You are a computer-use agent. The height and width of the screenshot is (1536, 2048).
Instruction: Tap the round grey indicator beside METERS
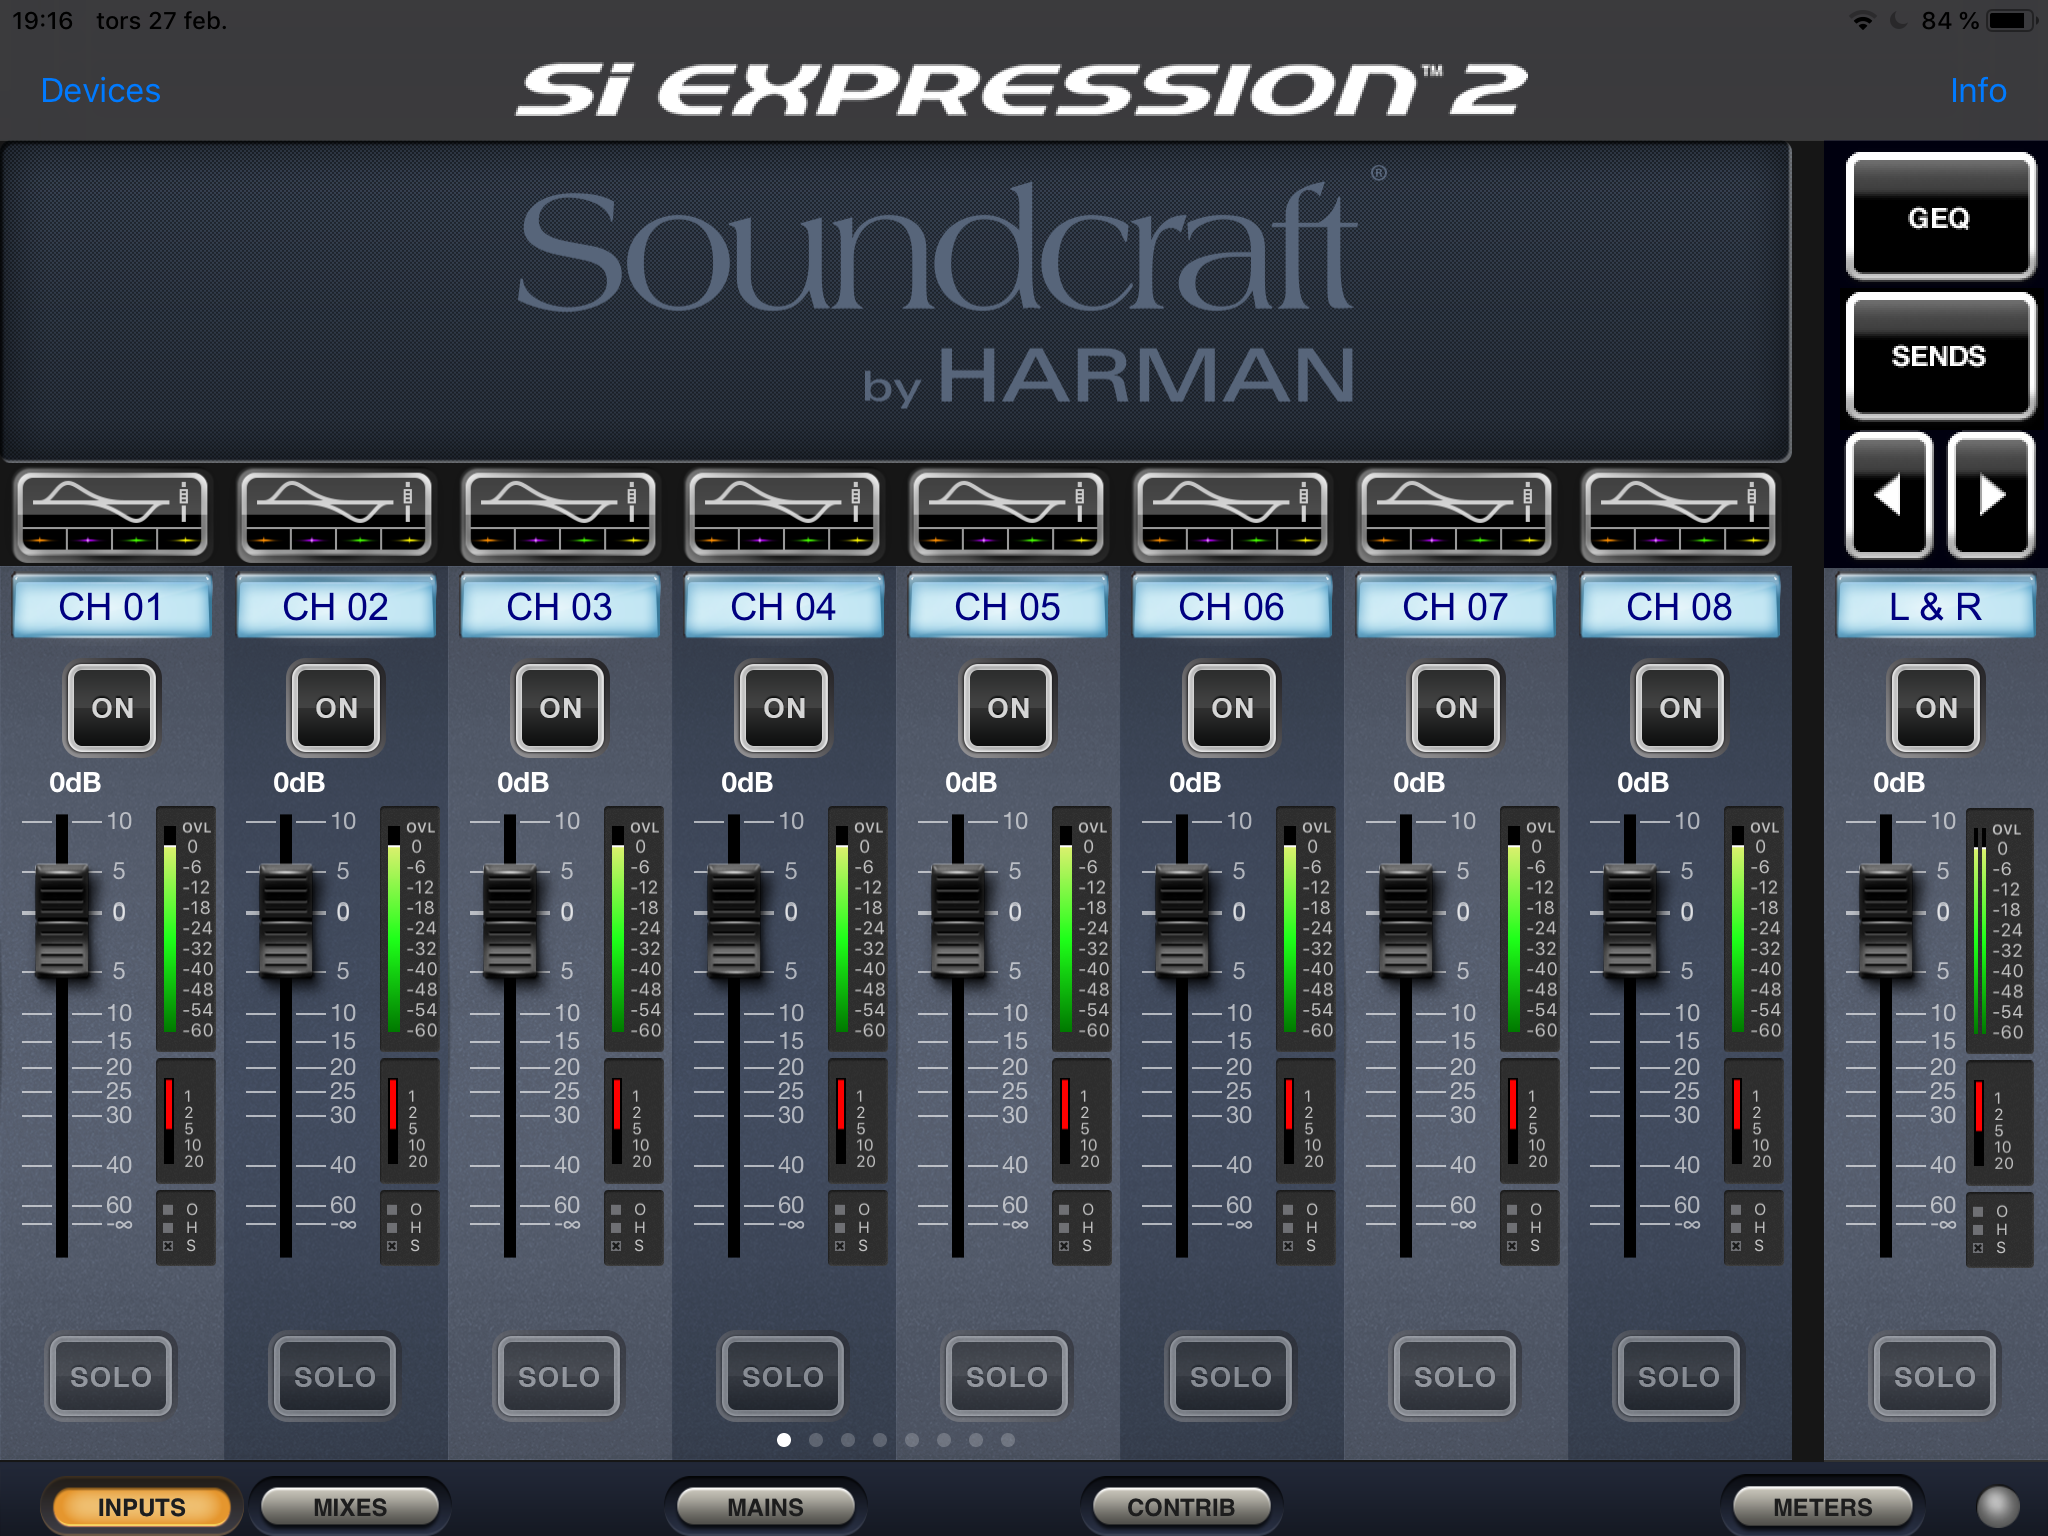point(1998,1506)
